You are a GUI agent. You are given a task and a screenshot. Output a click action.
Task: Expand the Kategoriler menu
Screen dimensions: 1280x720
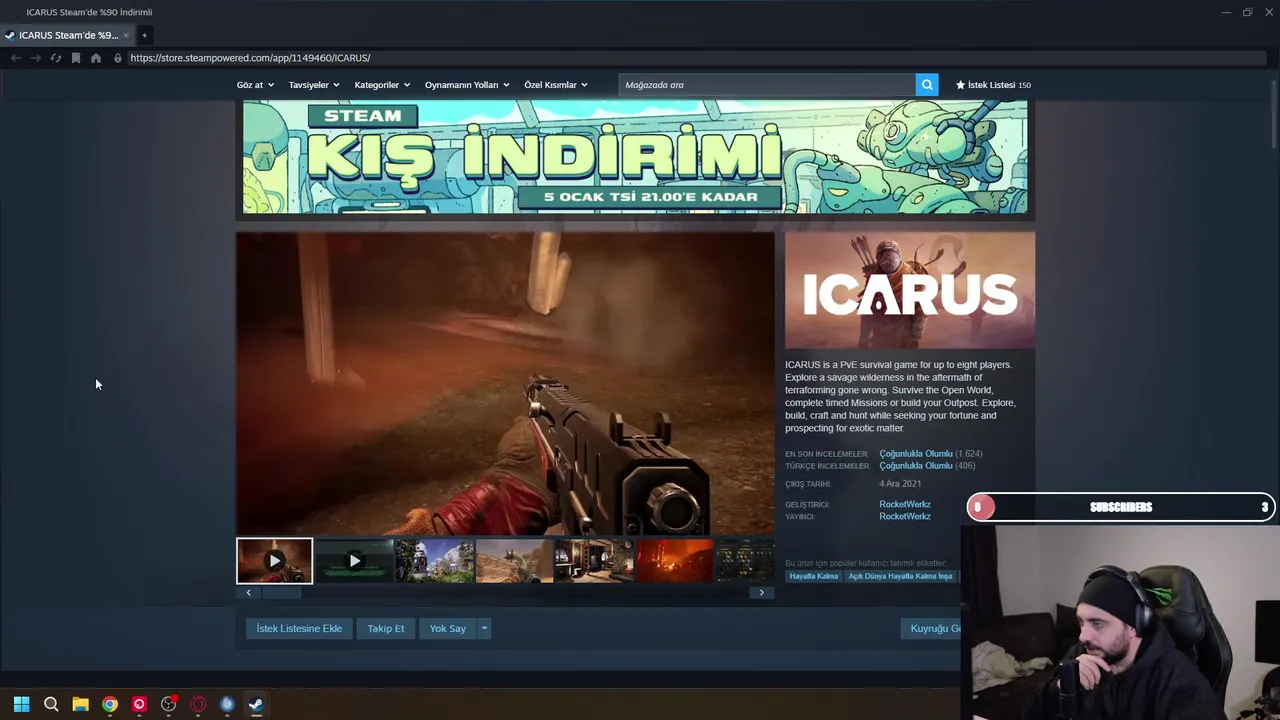pos(382,85)
